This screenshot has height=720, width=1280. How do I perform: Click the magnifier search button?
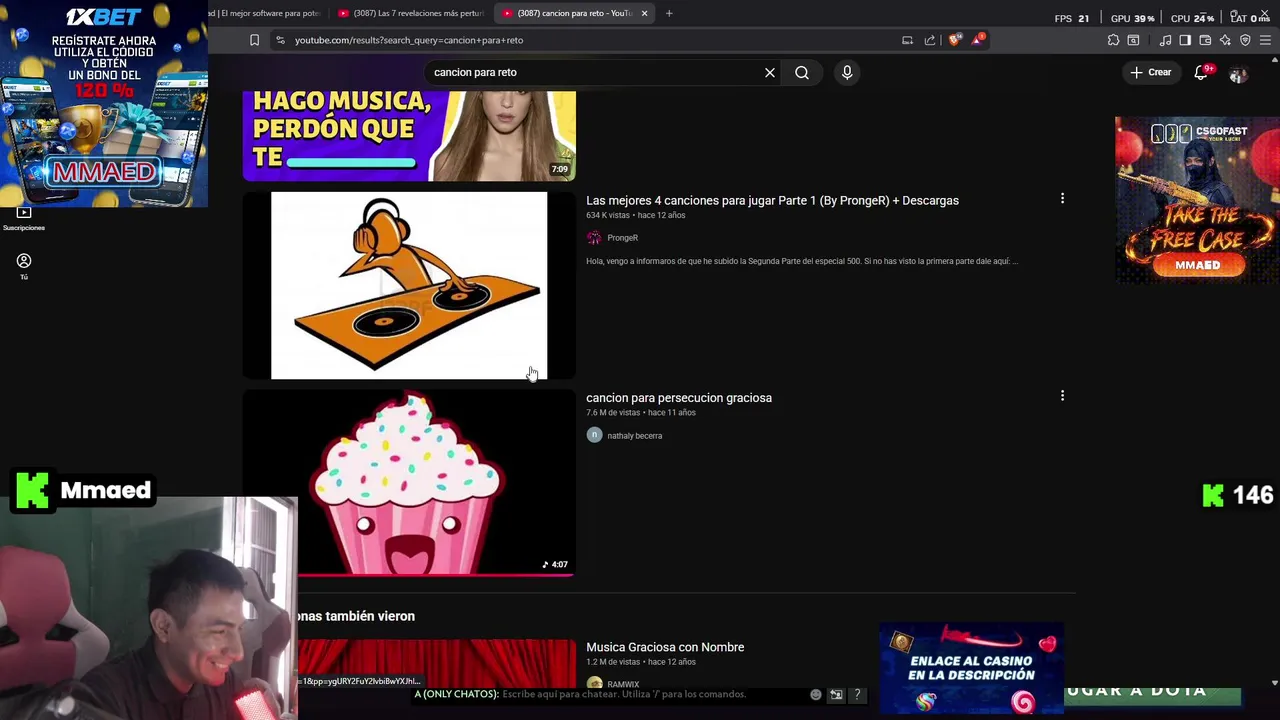coord(802,72)
